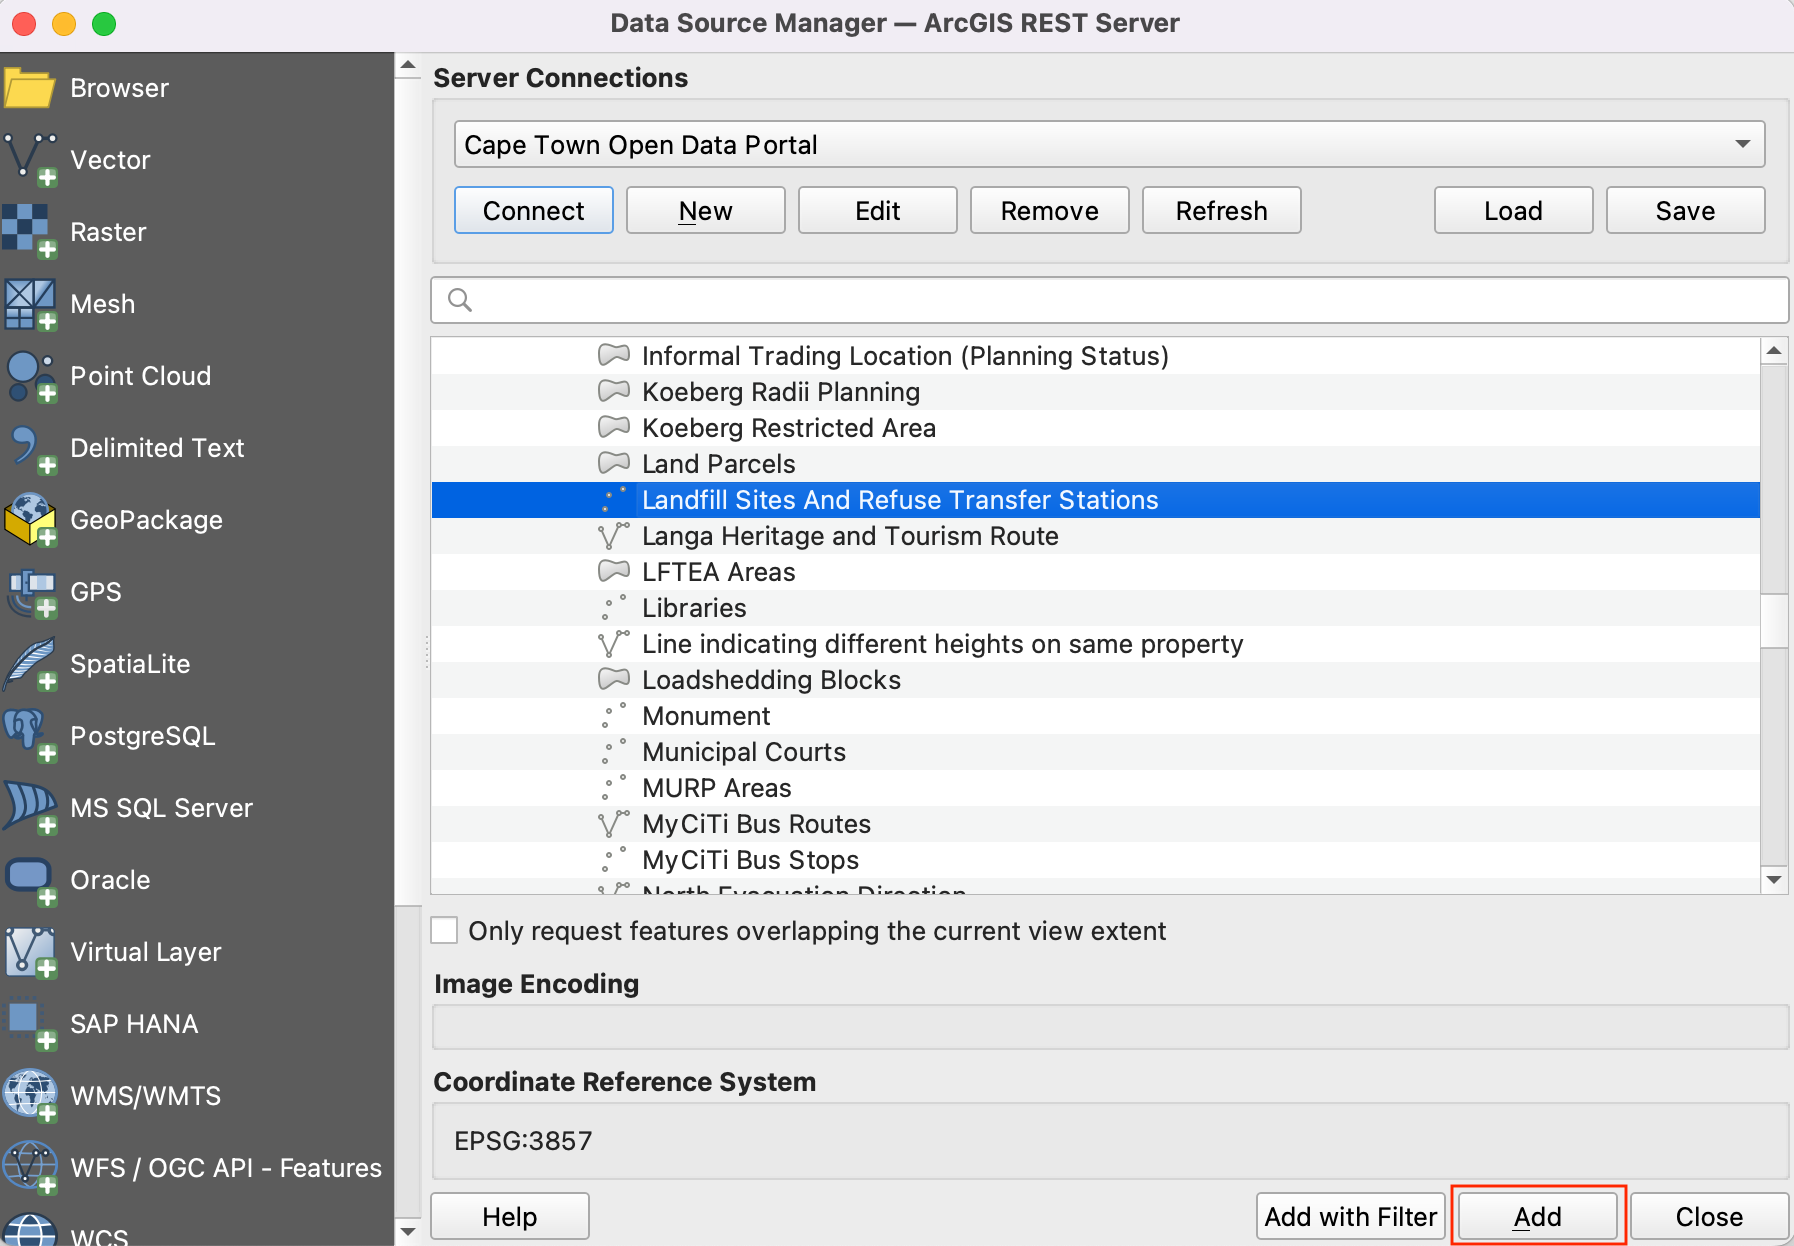Open the Browser panel icon

click(30, 88)
